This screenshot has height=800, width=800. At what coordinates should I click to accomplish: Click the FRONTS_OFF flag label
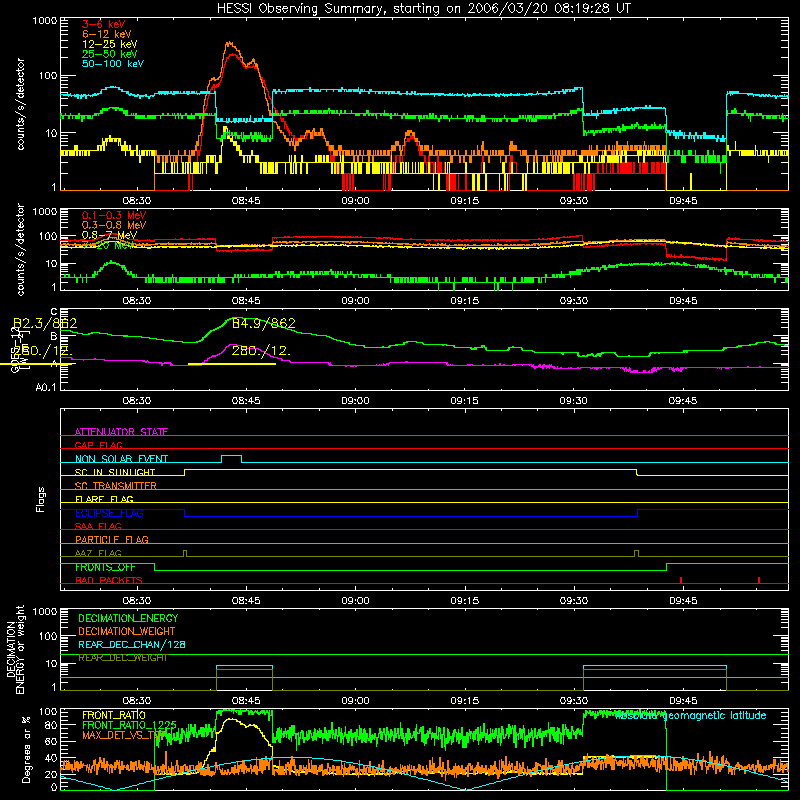[105, 567]
